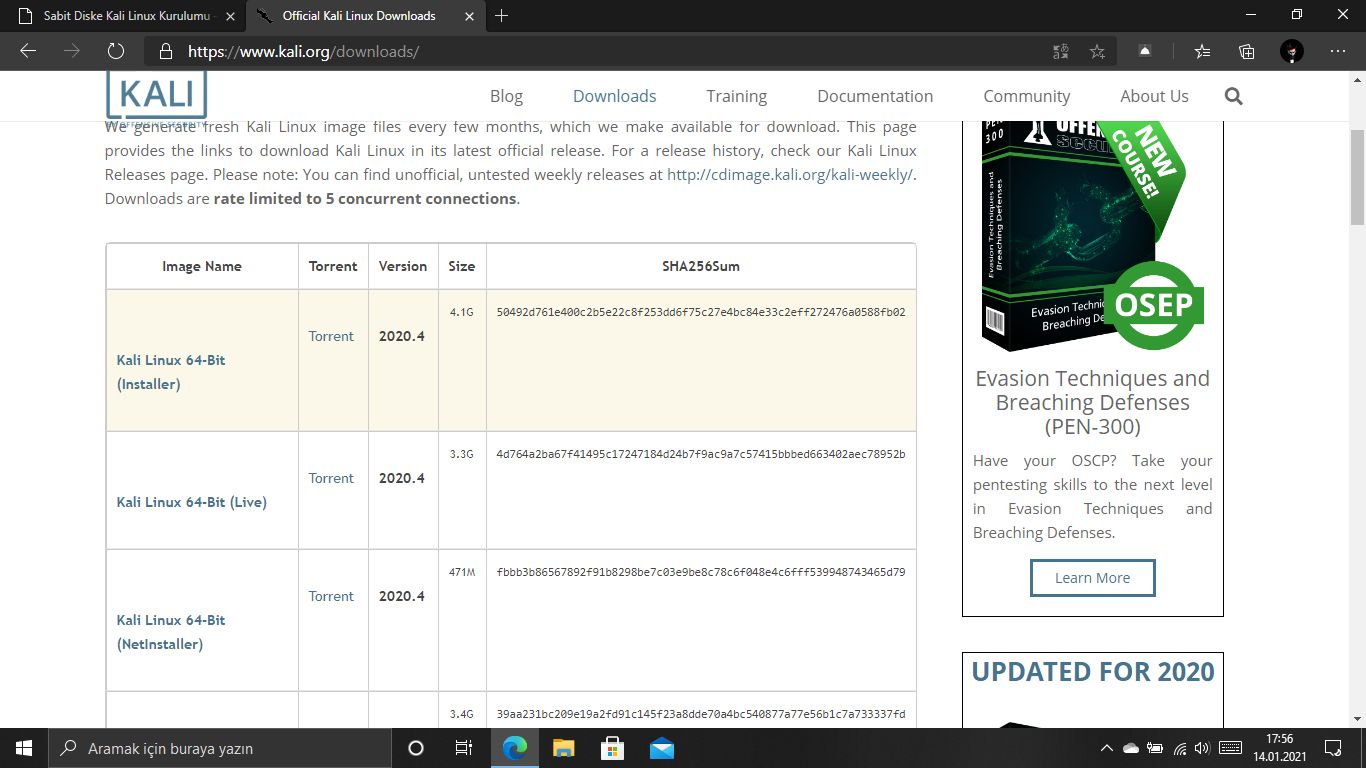Launch Cortana from the taskbar

tap(416, 748)
